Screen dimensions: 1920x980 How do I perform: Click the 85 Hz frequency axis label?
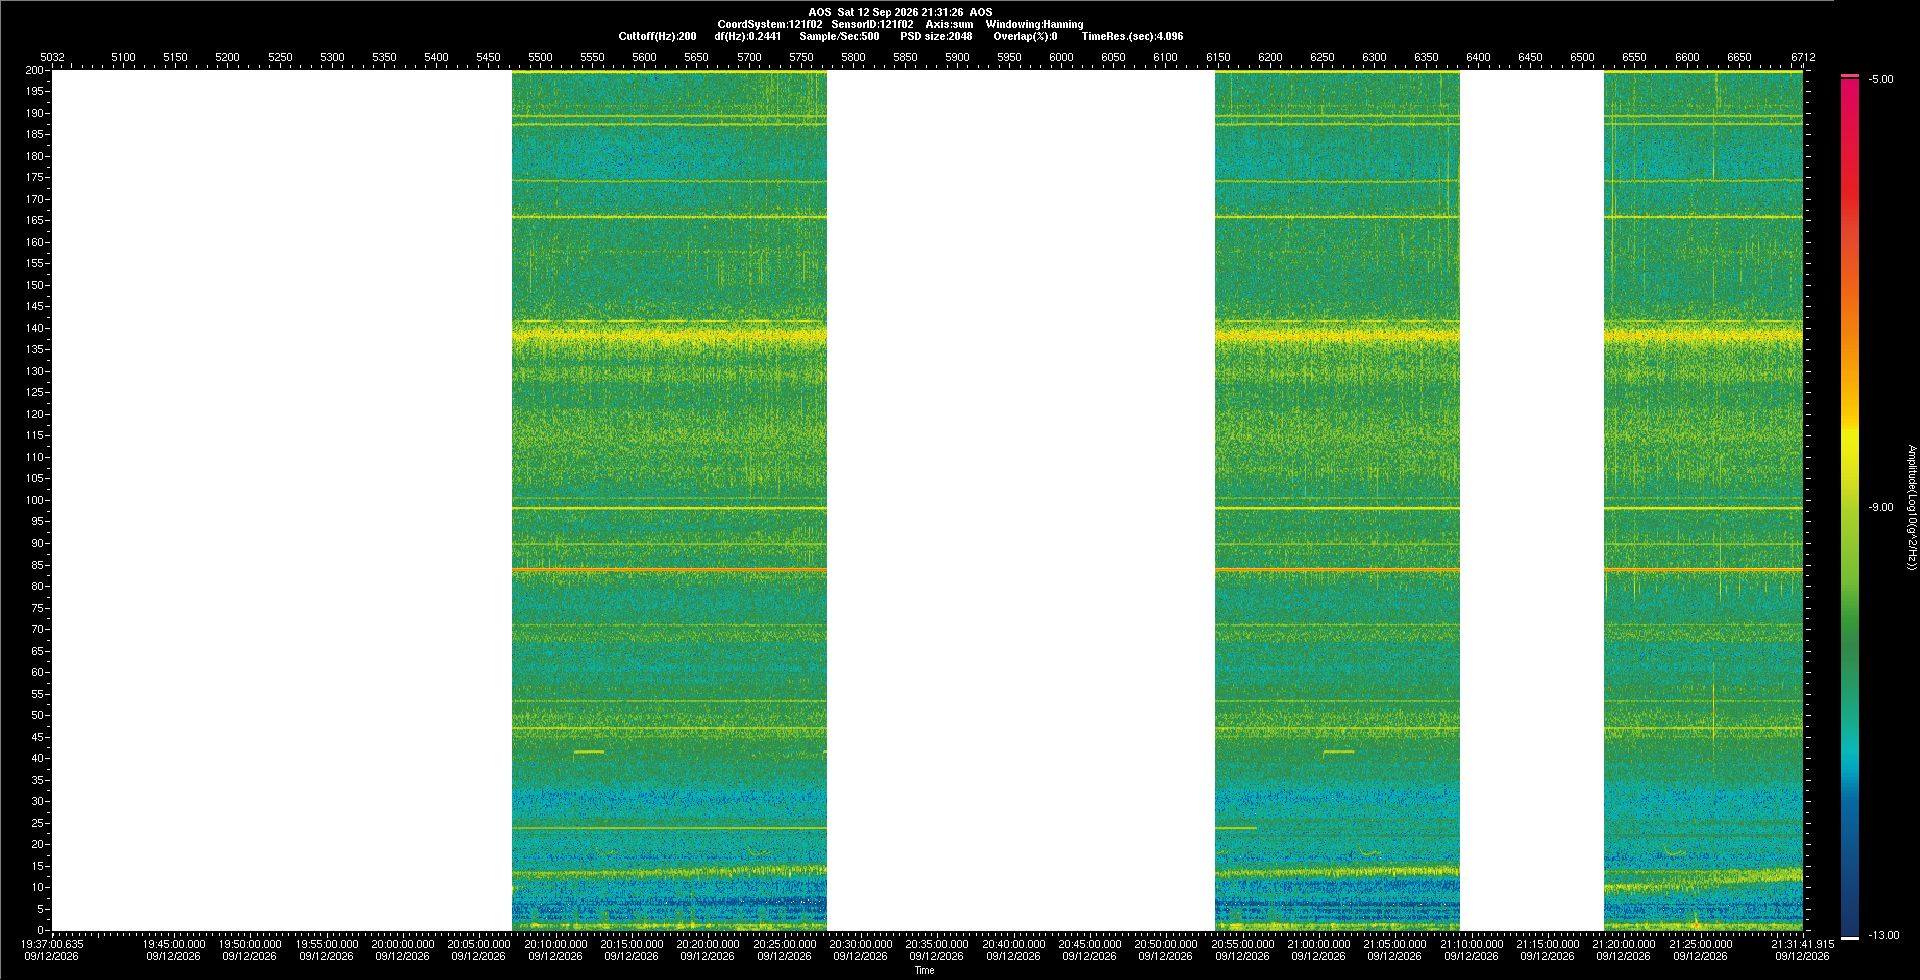tap(38, 565)
